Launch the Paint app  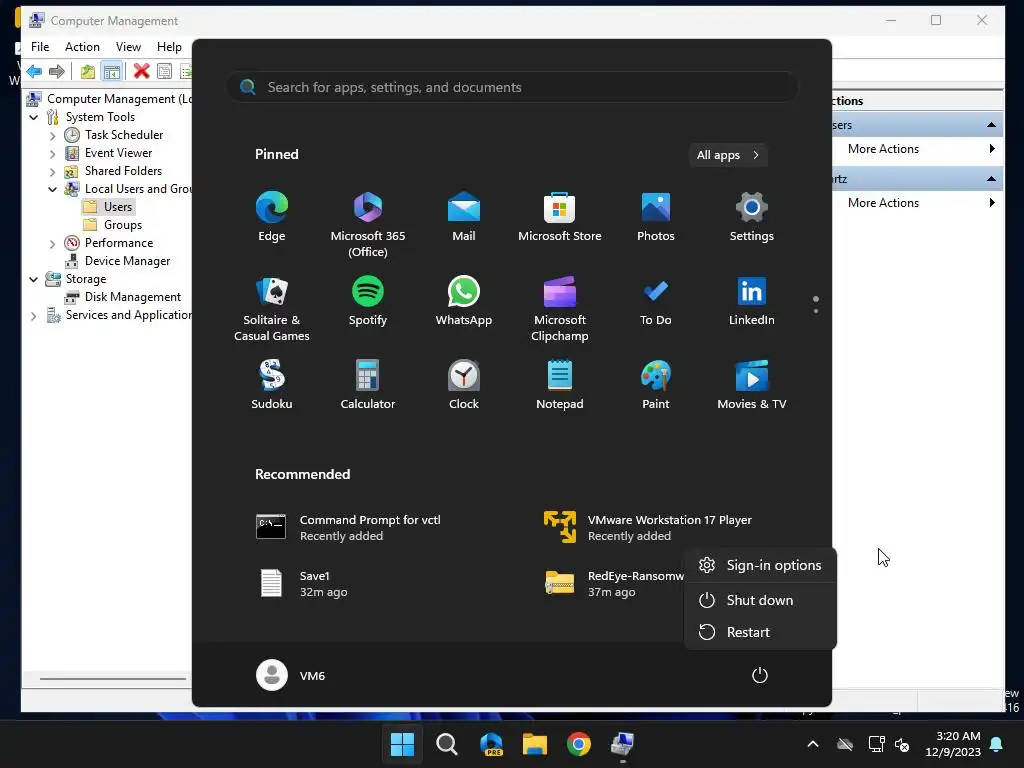pyautogui.click(x=656, y=385)
